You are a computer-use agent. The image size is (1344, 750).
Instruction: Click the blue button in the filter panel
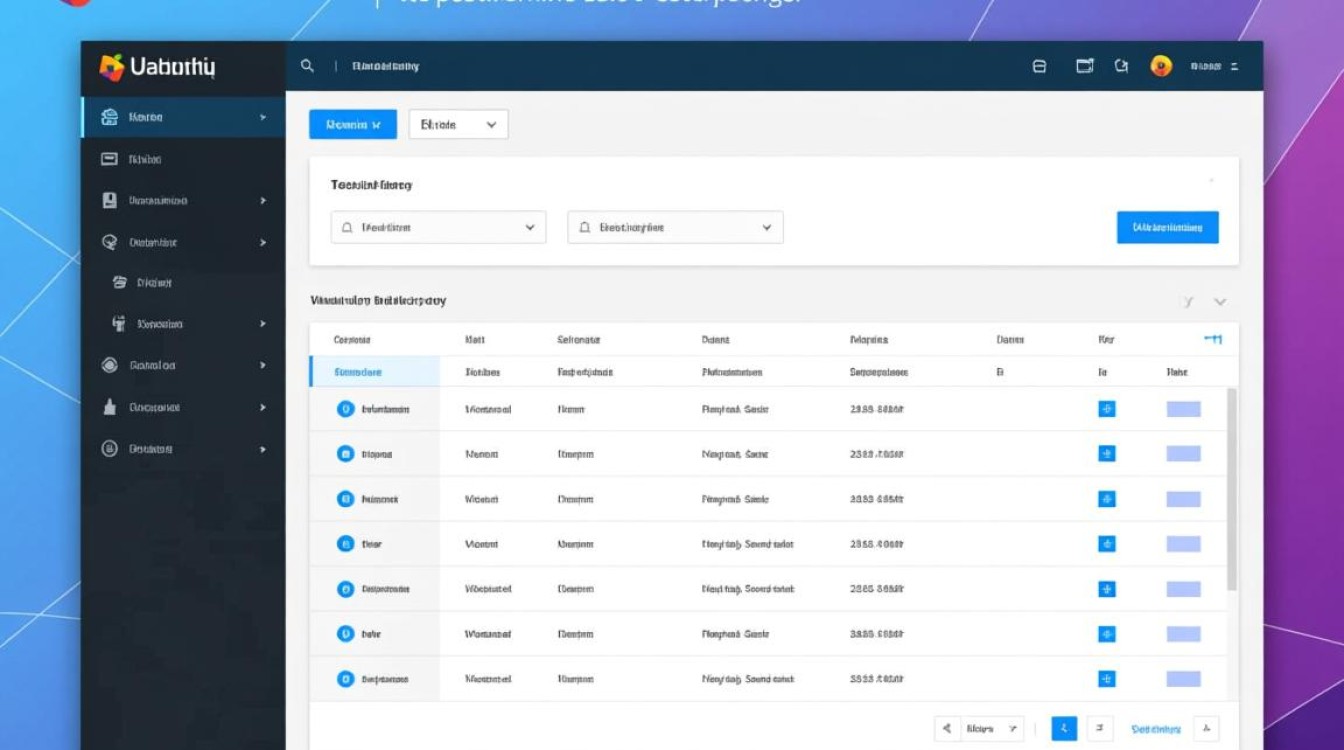[x=1167, y=227]
